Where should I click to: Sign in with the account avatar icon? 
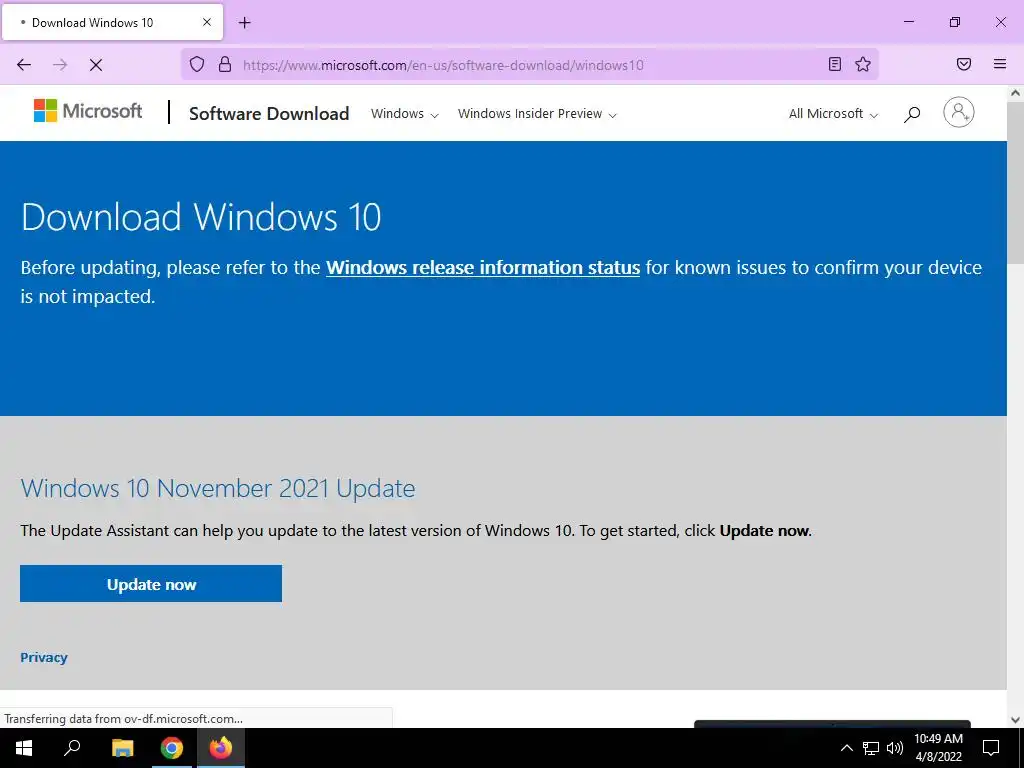959,112
